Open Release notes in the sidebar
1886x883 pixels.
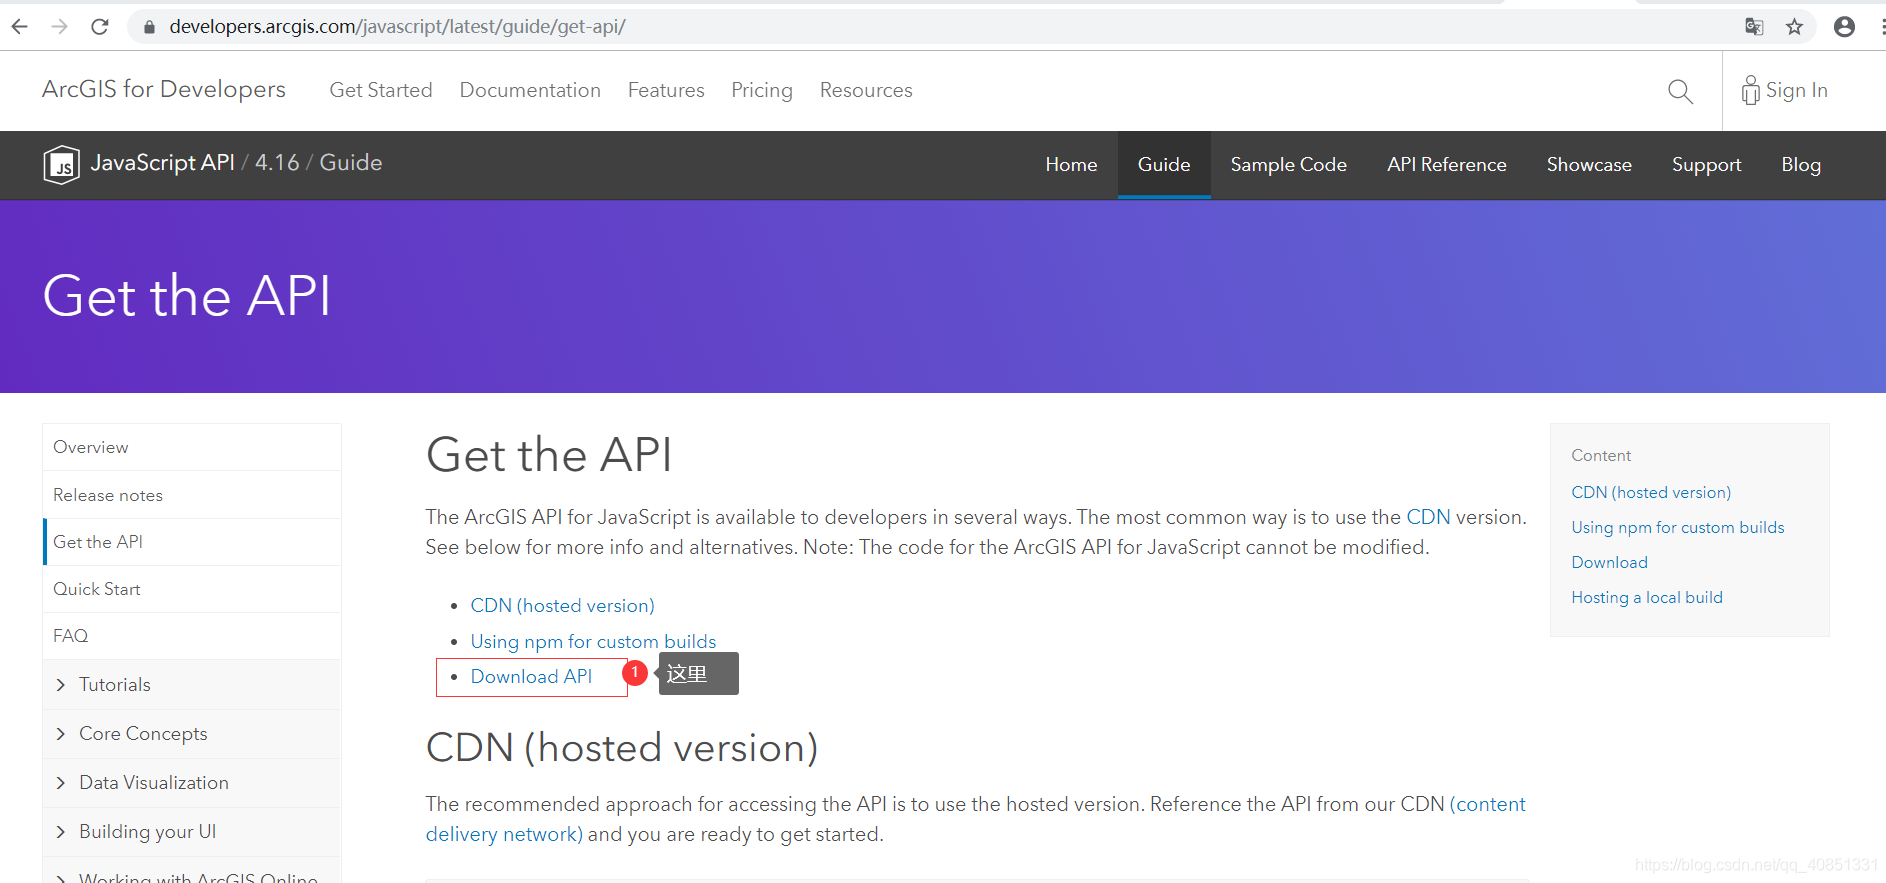192,495
